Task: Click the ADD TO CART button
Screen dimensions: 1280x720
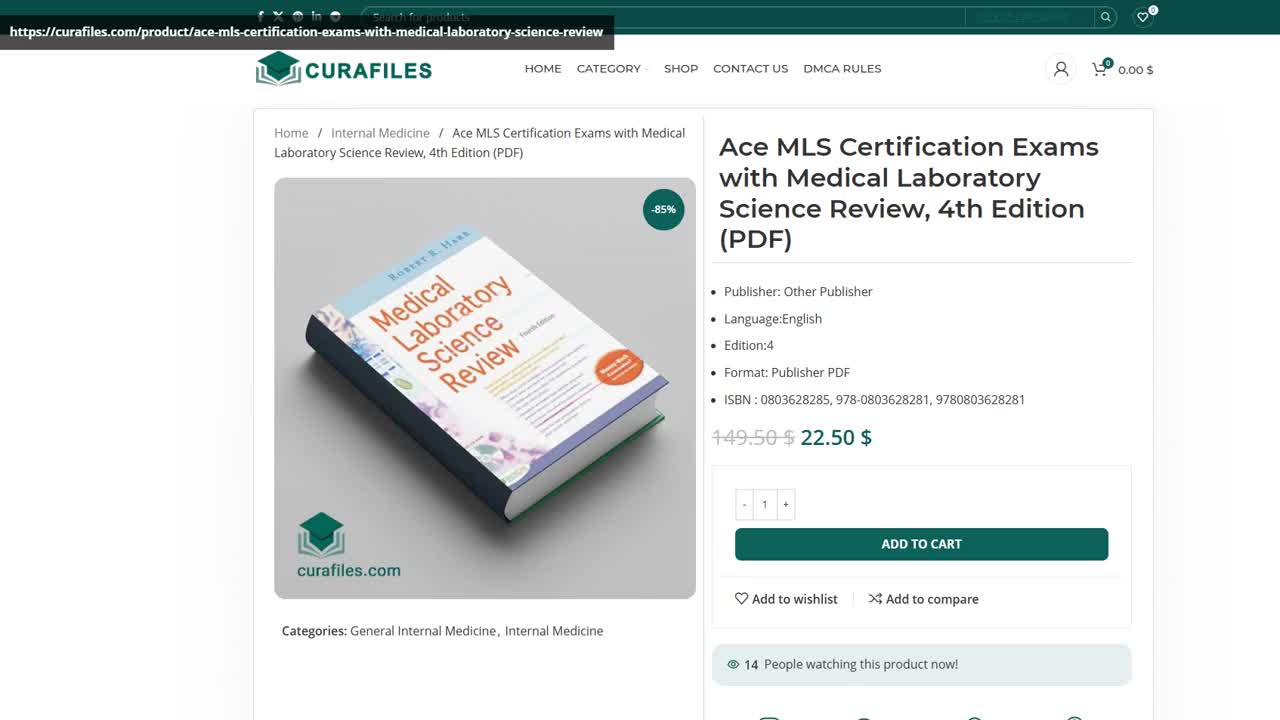Action: click(921, 543)
